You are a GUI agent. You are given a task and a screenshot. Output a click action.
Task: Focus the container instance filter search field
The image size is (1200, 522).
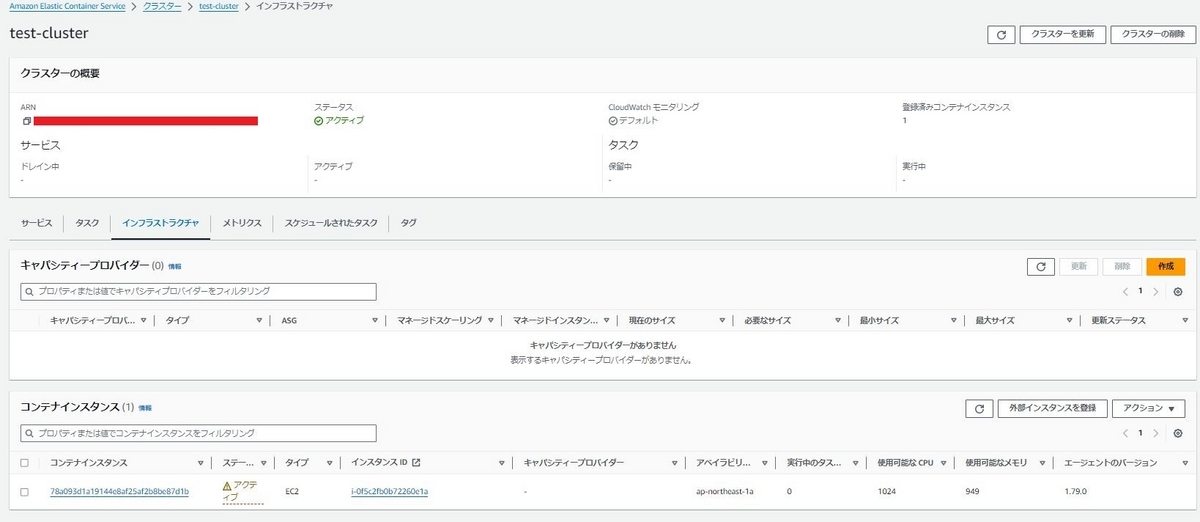[x=199, y=433]
